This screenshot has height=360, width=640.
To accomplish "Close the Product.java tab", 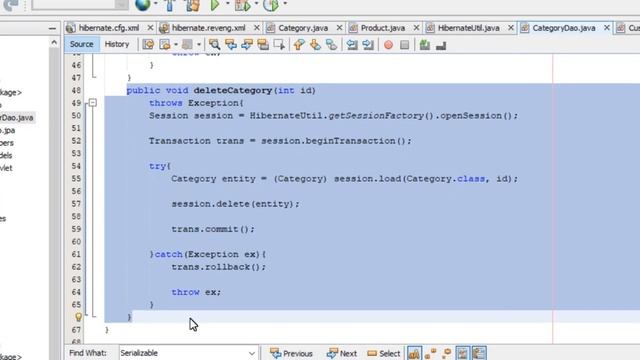I will point(416,28).
